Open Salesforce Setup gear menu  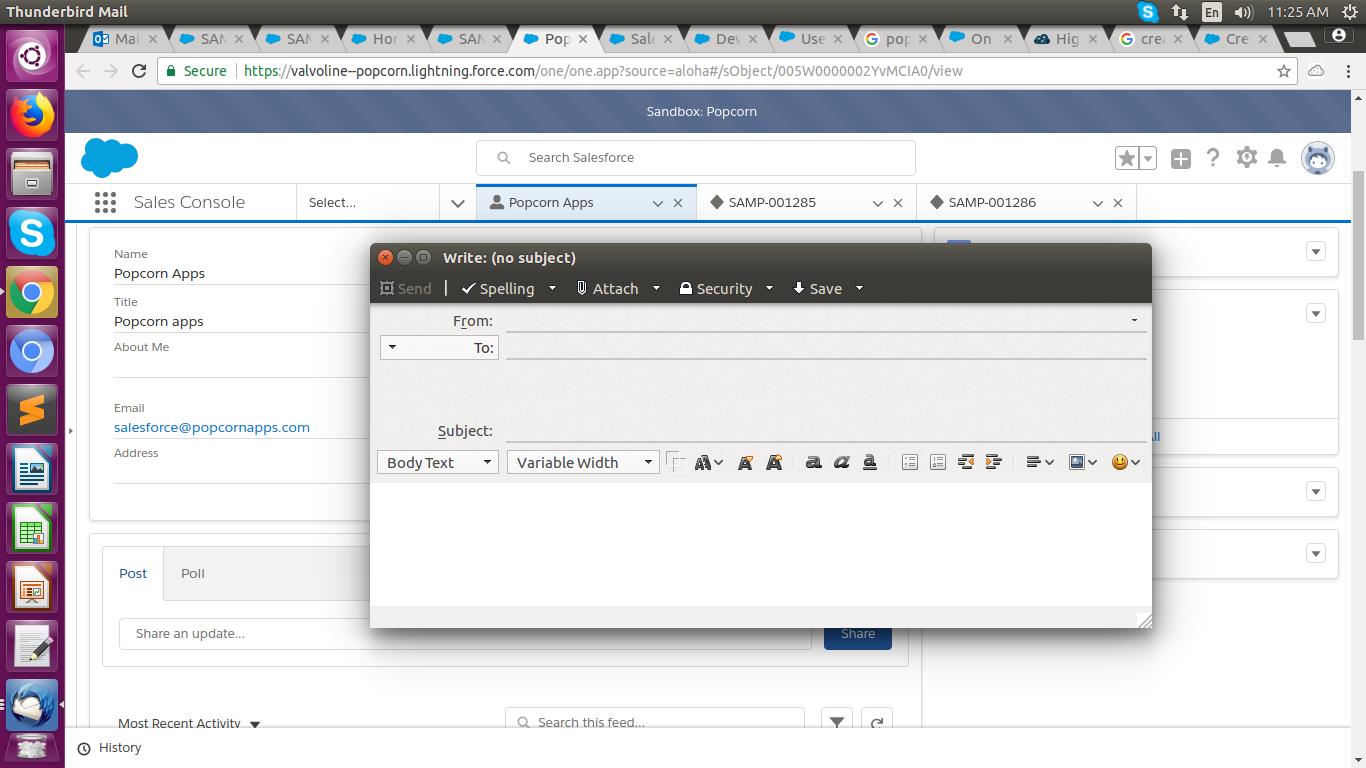pos(1246,158)
